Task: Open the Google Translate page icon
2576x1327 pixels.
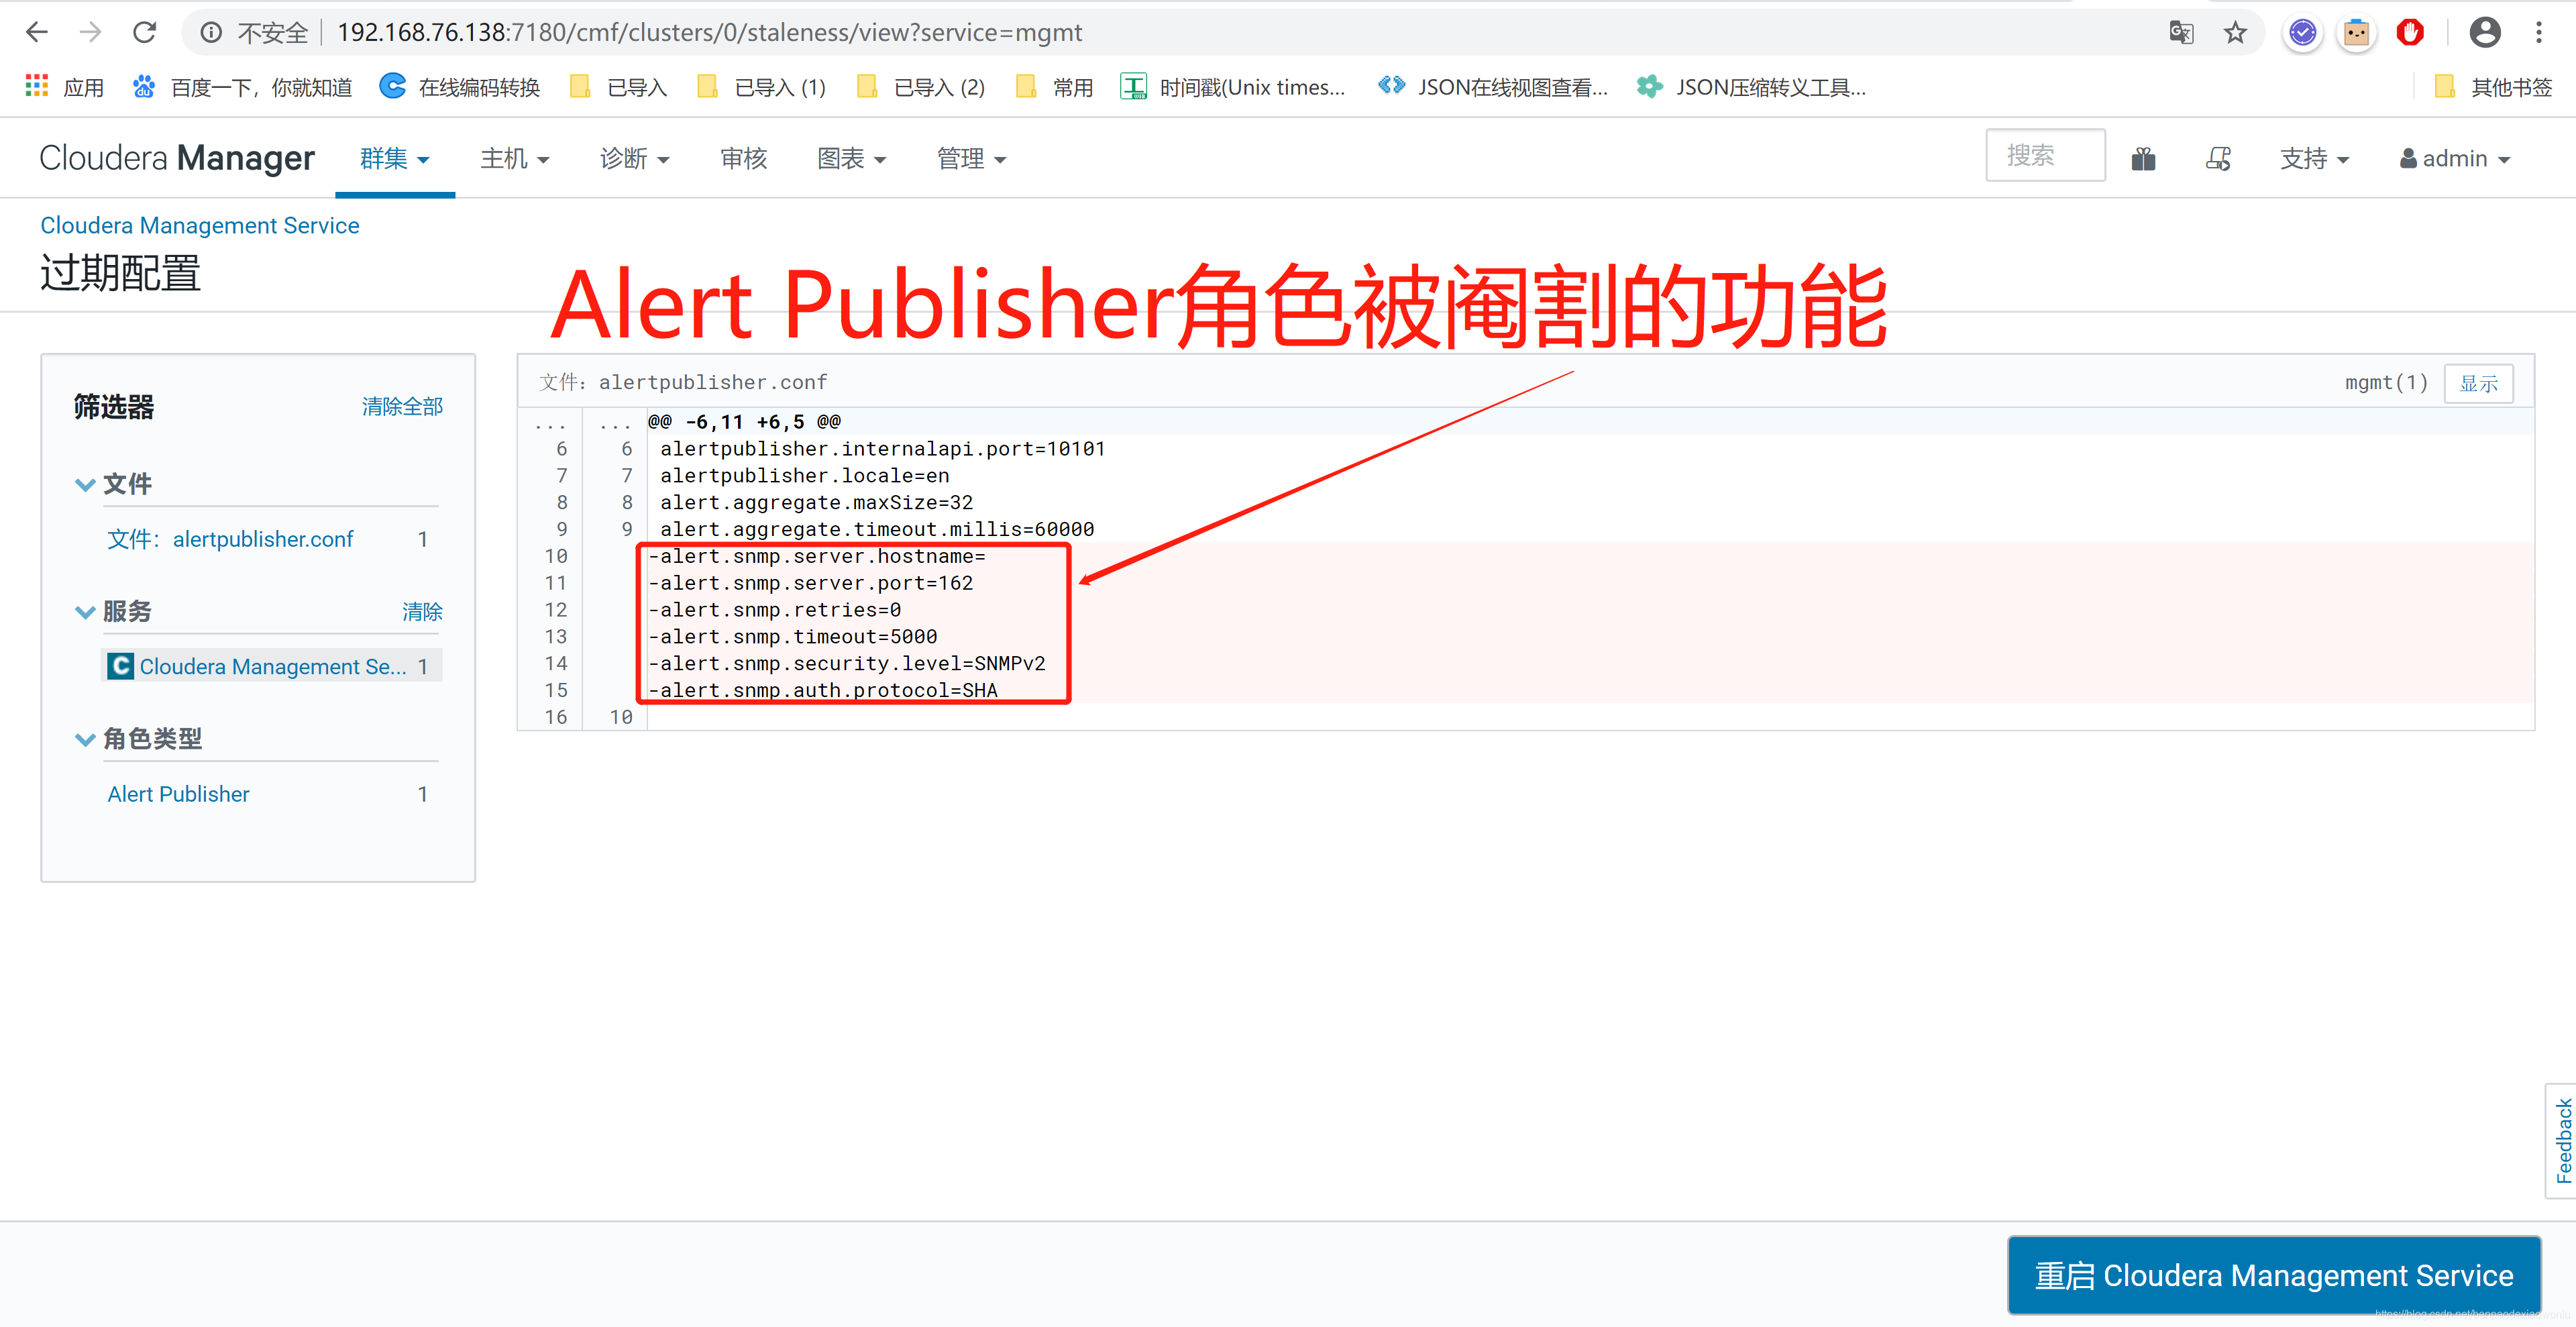Action: coord(2181,33)
